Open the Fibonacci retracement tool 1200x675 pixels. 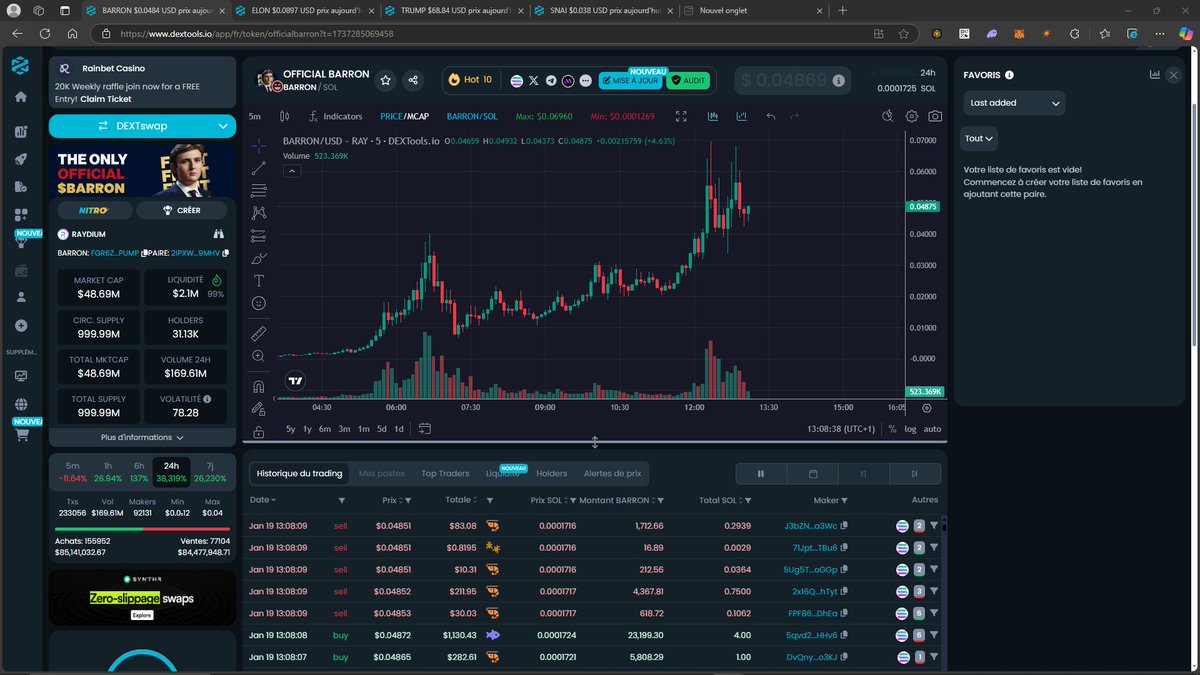[x=258, y=190]
